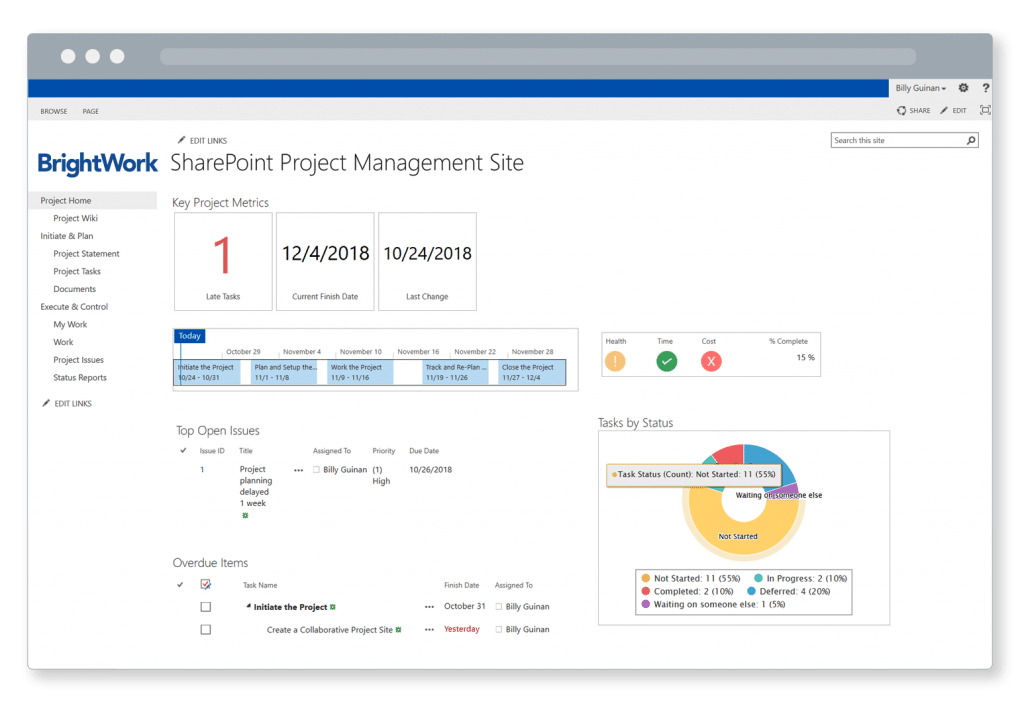This screenshot has width=1024, height=712.
Task: Open the Billy Guinan user dropdown
Action: point(920,88)
